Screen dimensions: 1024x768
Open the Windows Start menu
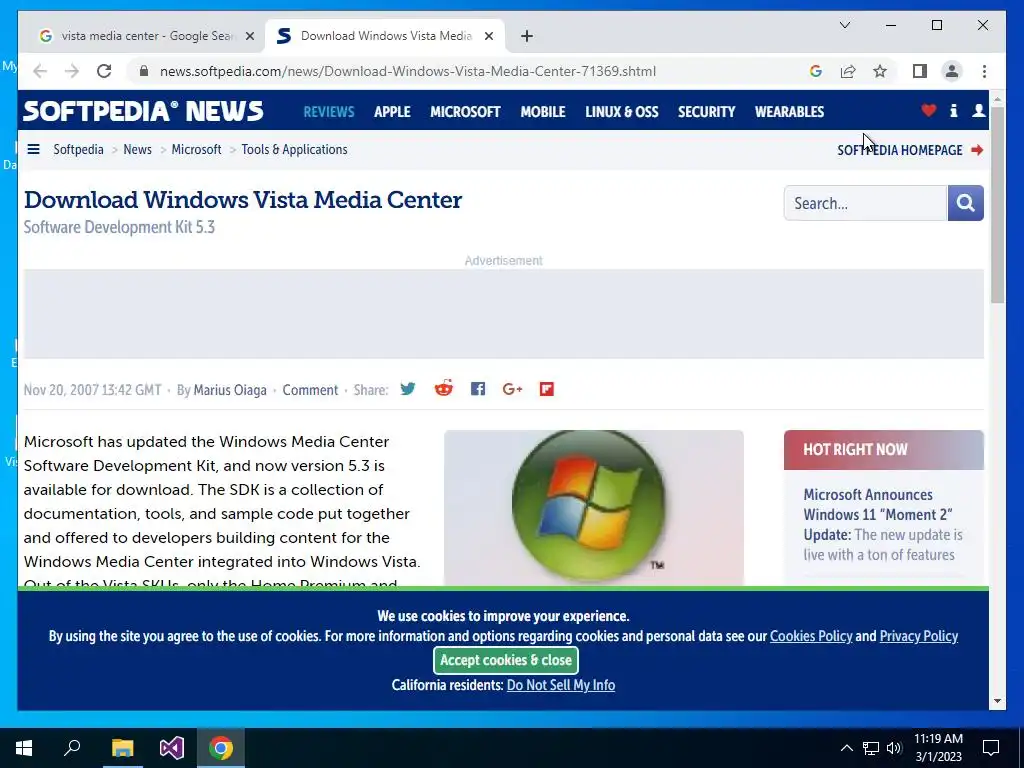(x=24, y=748)
